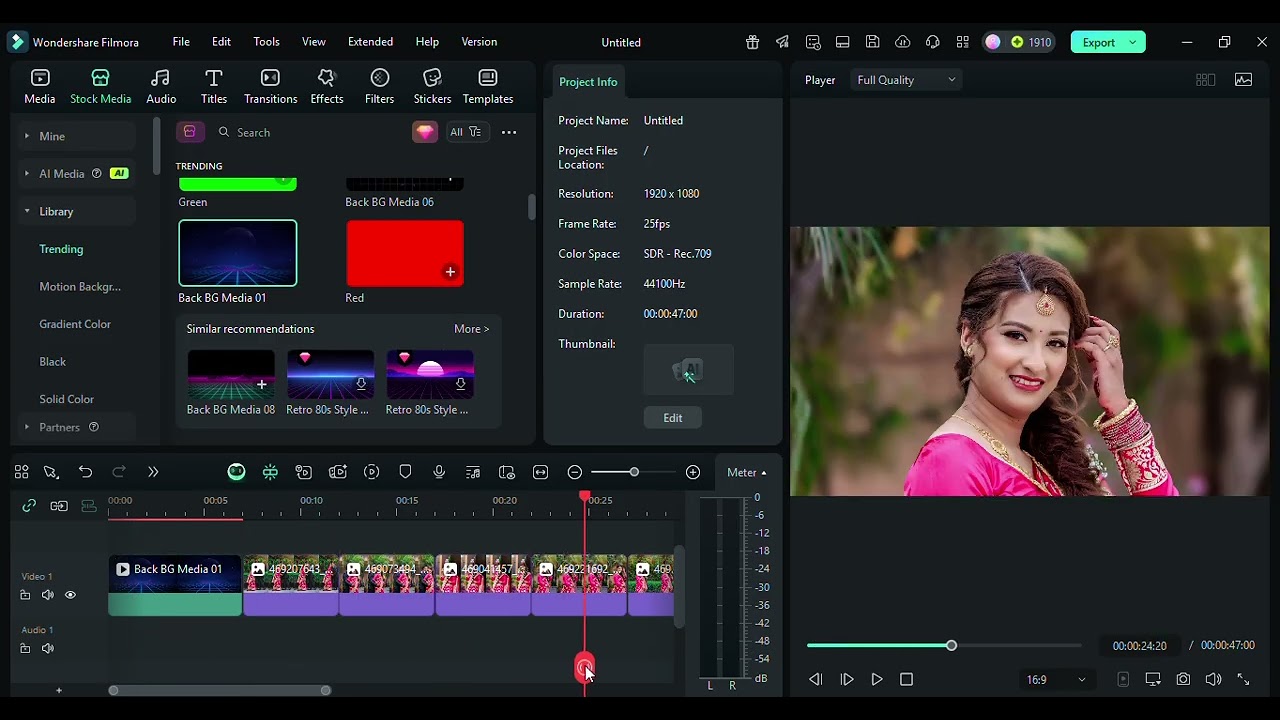Viewport: 1280px width, 720px height.
Task: Select Gradient Color category
Action: [x=75, y=324]
